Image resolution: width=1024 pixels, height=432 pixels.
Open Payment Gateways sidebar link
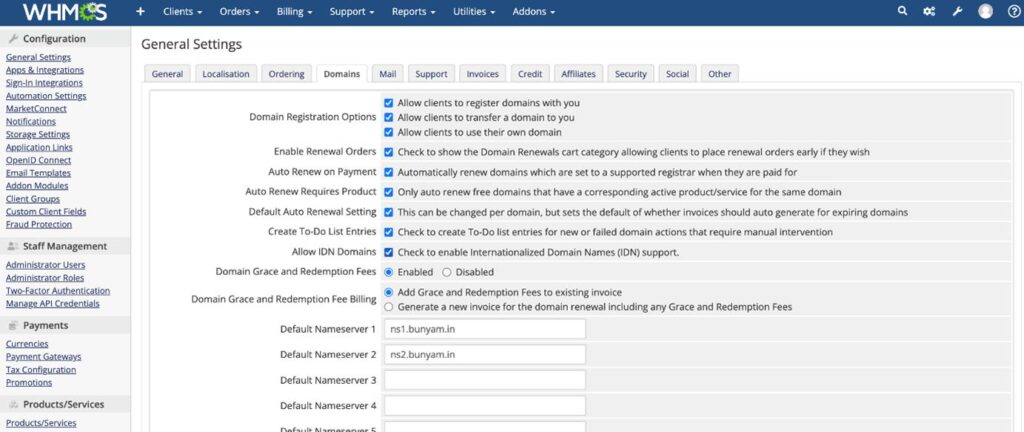pyautogui.click(x=43, y=356)
